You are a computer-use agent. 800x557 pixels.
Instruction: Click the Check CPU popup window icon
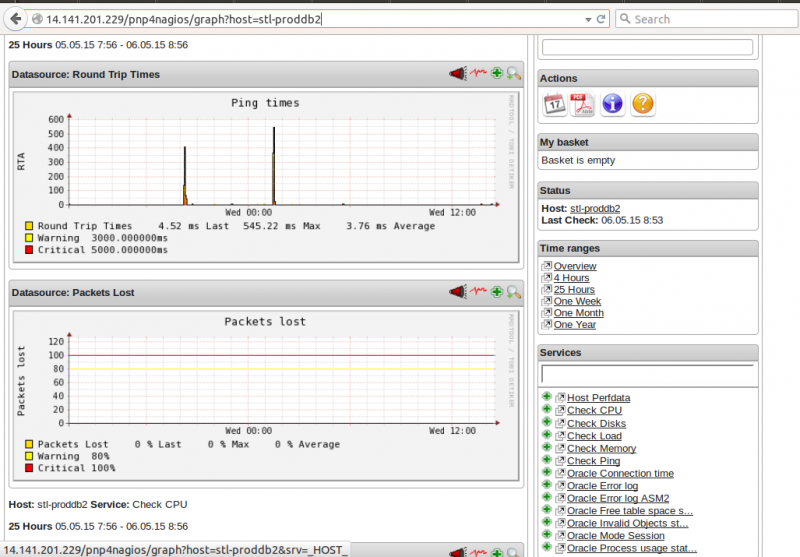pos(561,410)
